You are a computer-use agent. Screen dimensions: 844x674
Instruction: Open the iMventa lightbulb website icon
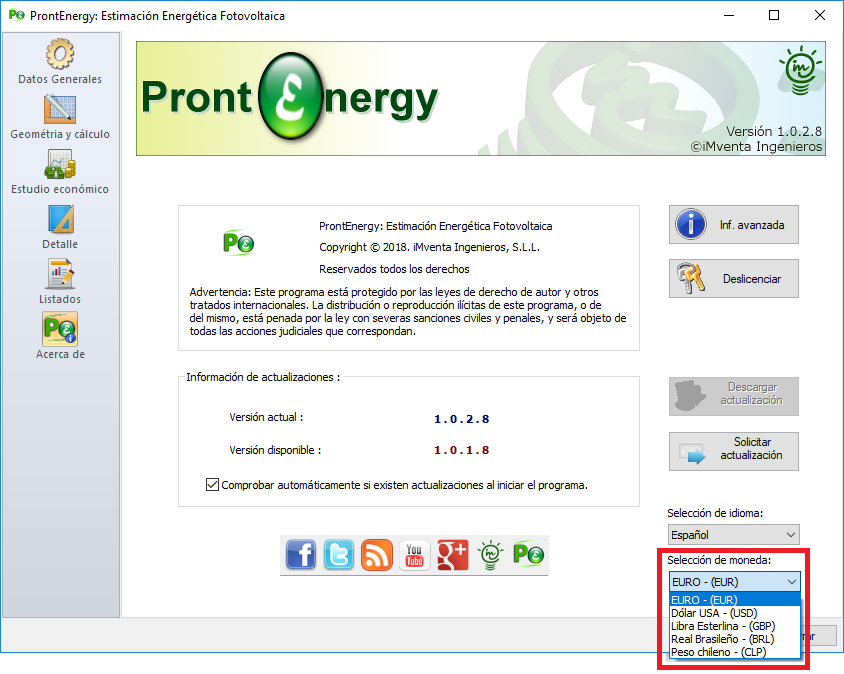coord(490,555)
